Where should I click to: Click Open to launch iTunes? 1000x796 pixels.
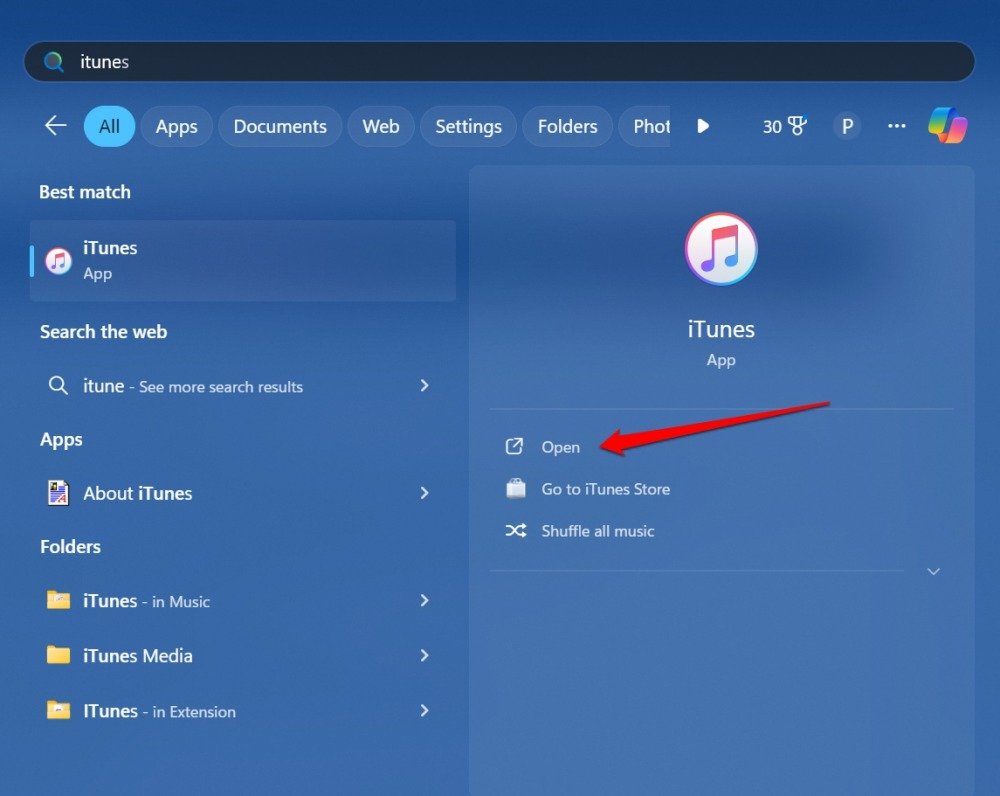(x=561, y=447)
